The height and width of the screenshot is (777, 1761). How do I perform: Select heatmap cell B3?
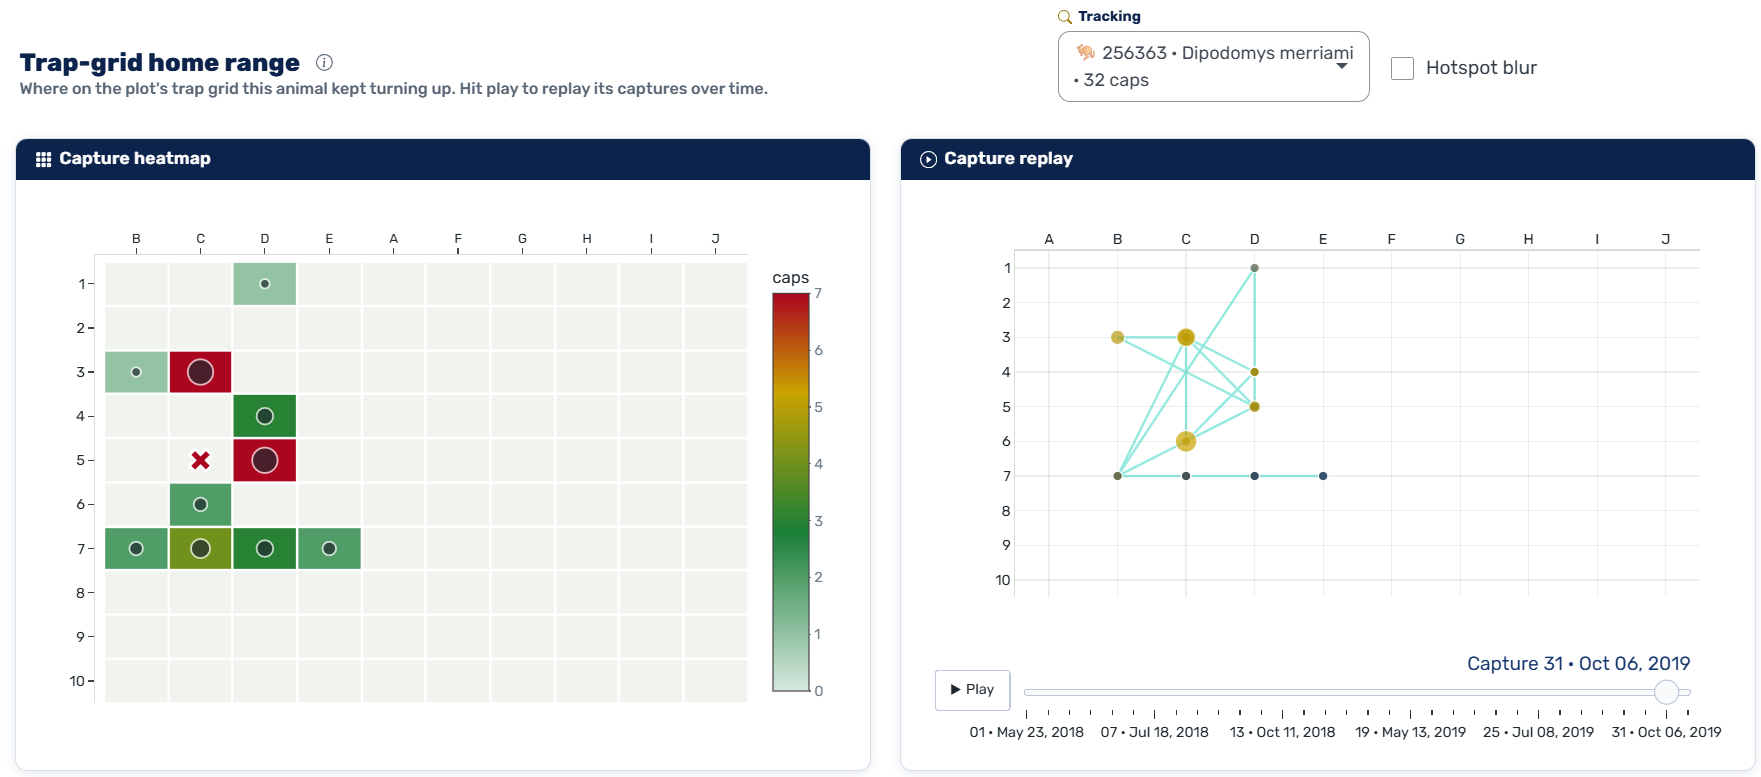[x=136, y=372]
